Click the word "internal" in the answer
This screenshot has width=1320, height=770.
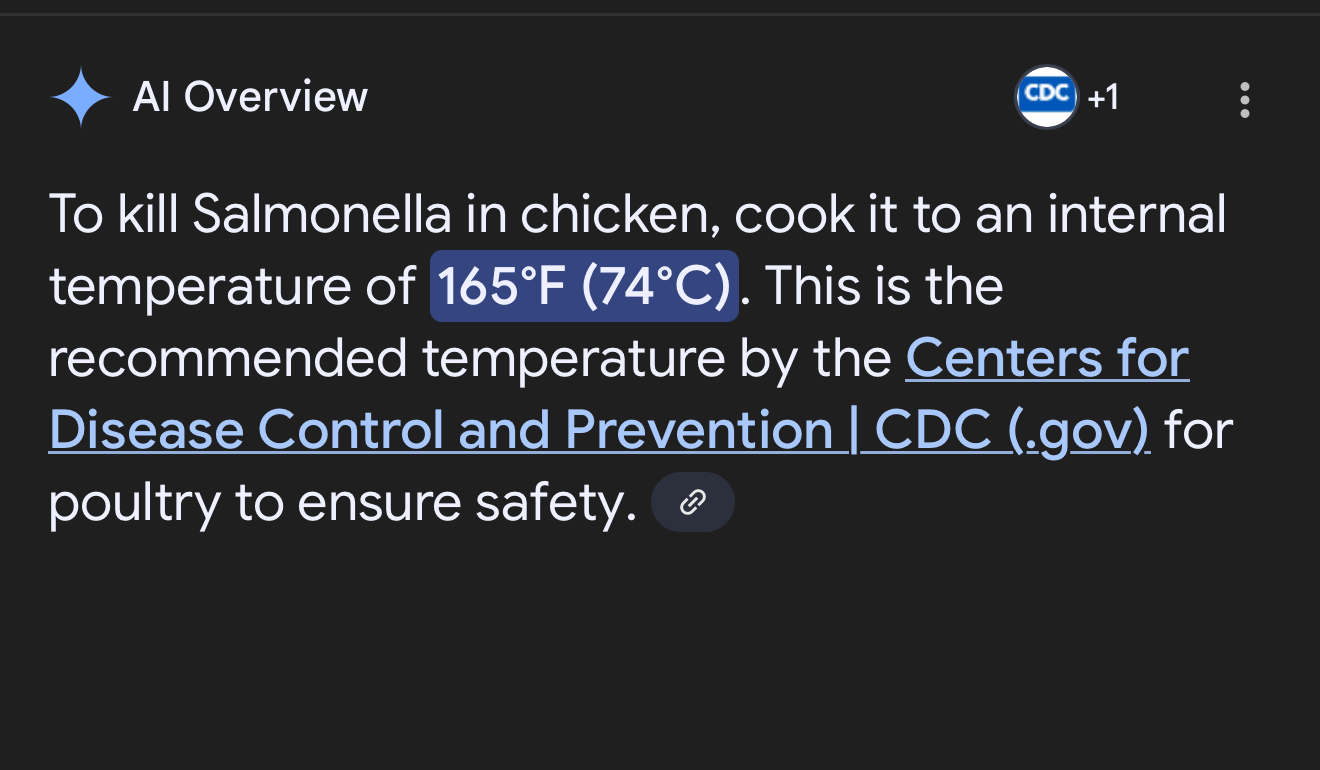[1137, 215]
